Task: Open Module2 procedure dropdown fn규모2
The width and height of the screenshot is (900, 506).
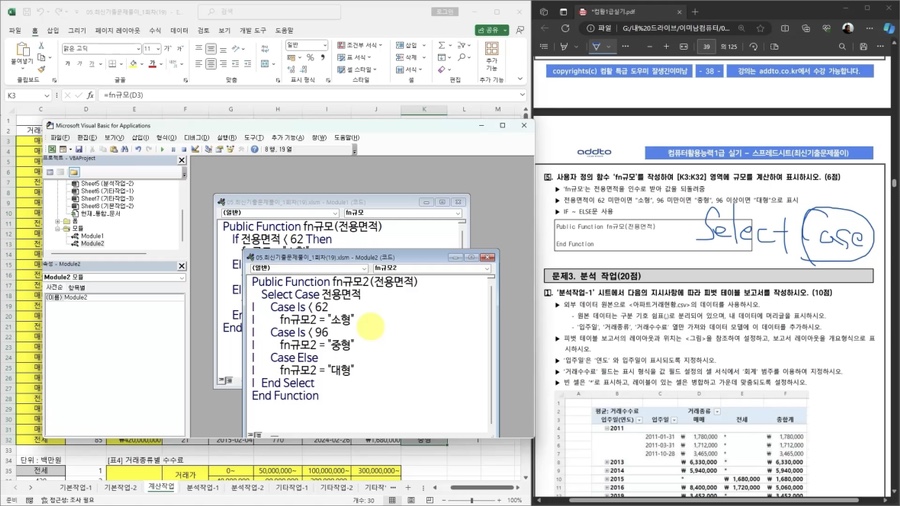Action: click(x=486, y=268)
